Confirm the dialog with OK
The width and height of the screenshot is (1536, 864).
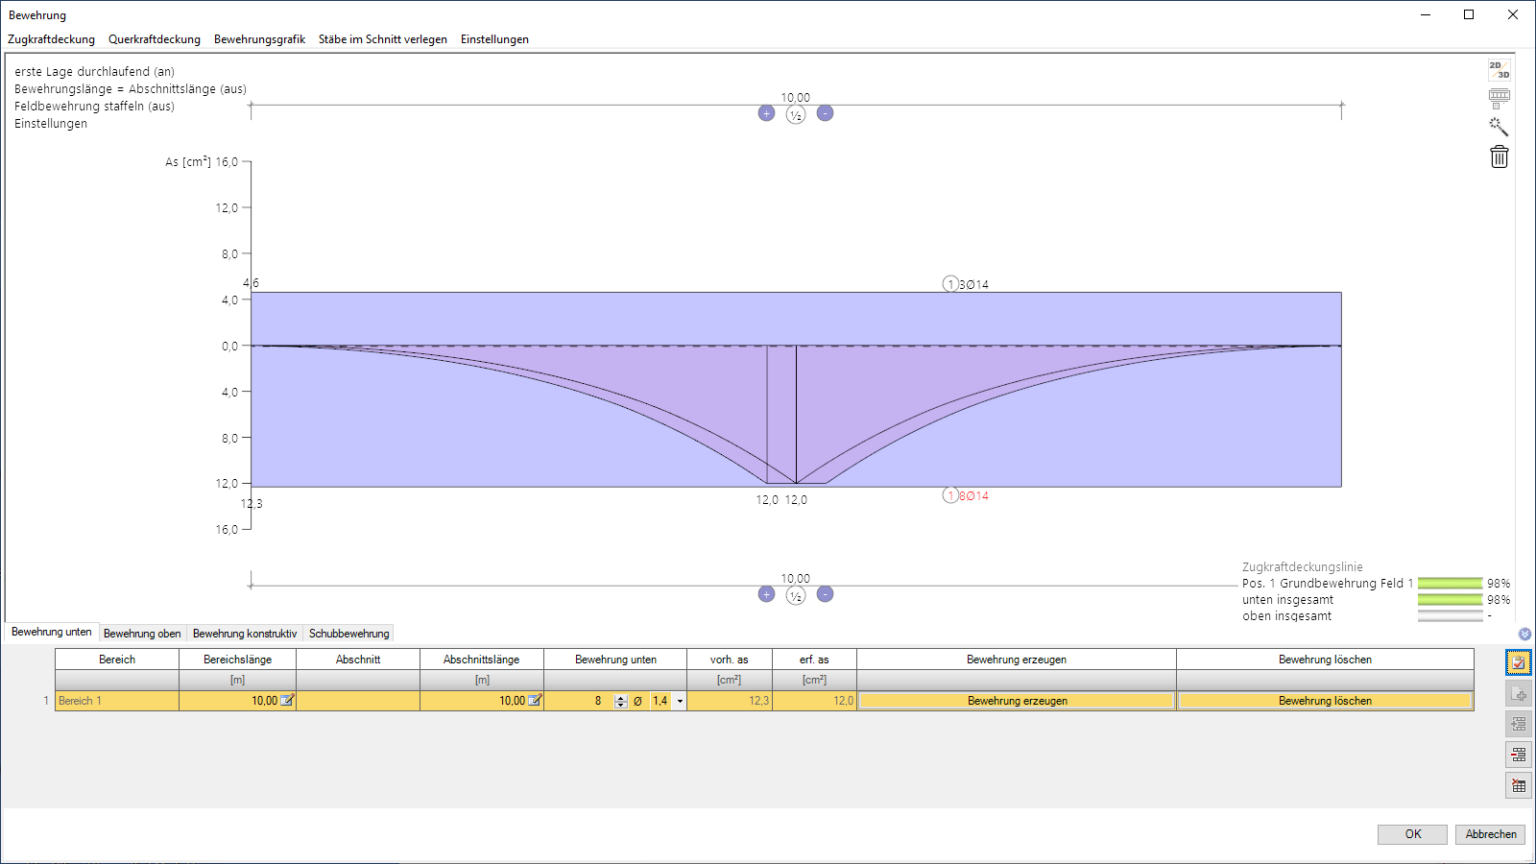[x=1412, y=833]
